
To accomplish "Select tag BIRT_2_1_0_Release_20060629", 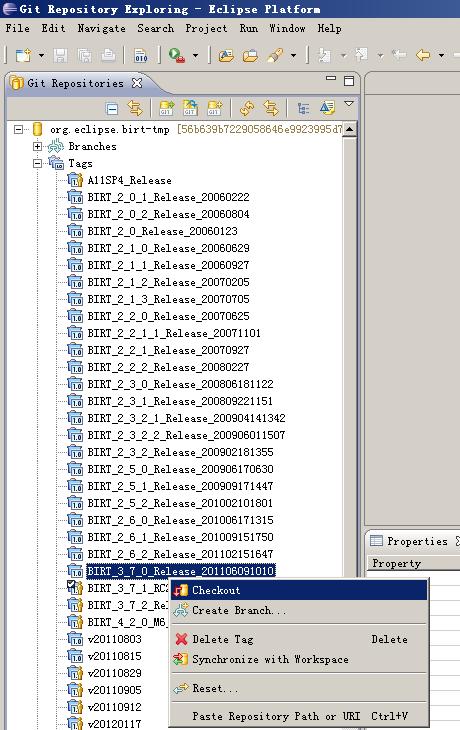I will point(169,249).
